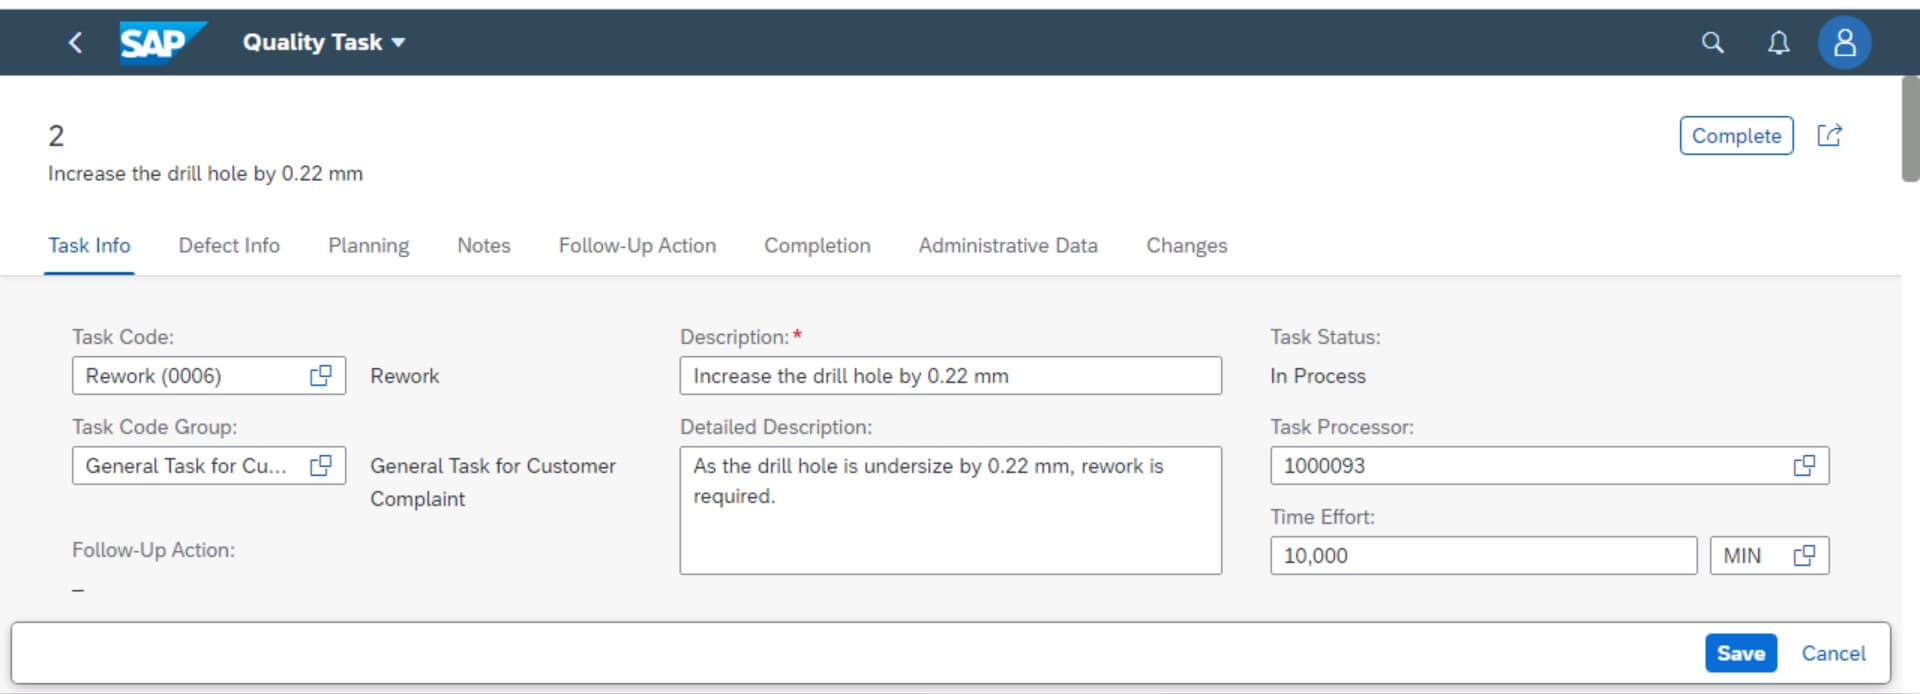Image resolution: width=1920 pixels, height=694 pixels.
Task: Click the Save button
Action: tap(1740, 653)
